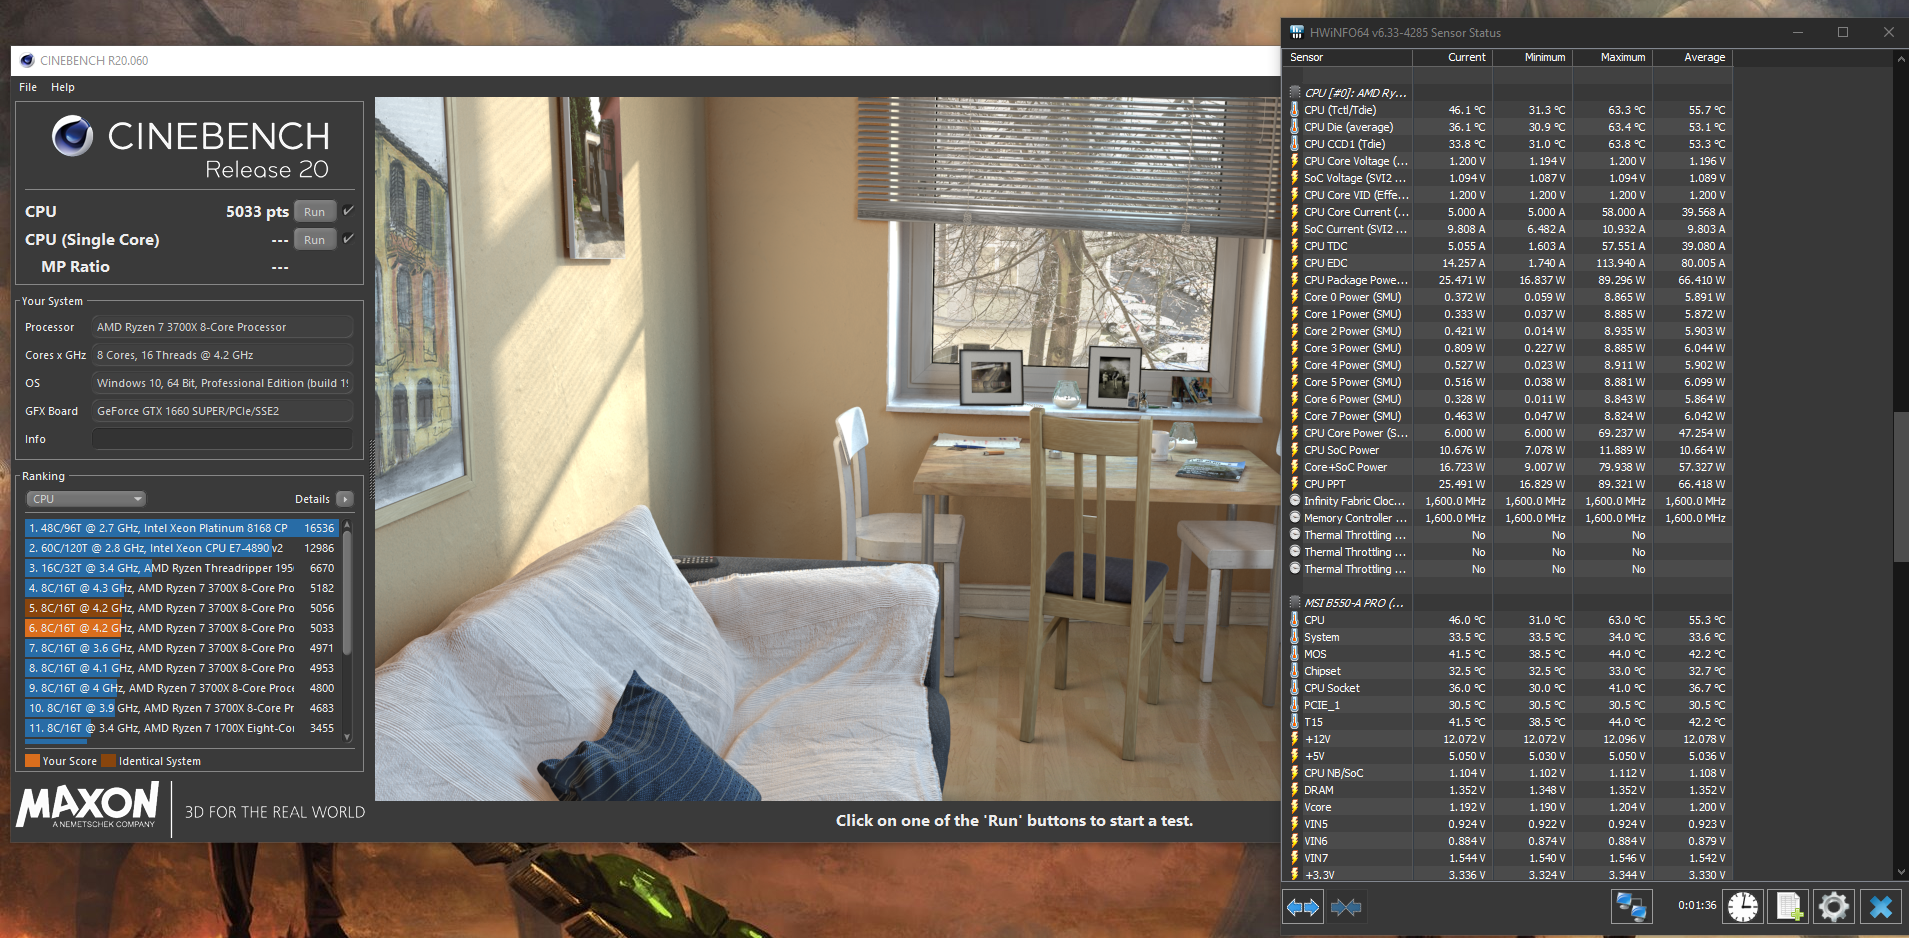Viewport: 1909px width, 938px height.
Task: Click the HWiNFO sensor list scroll-down arrow
Action: (x=1901, y=873)
